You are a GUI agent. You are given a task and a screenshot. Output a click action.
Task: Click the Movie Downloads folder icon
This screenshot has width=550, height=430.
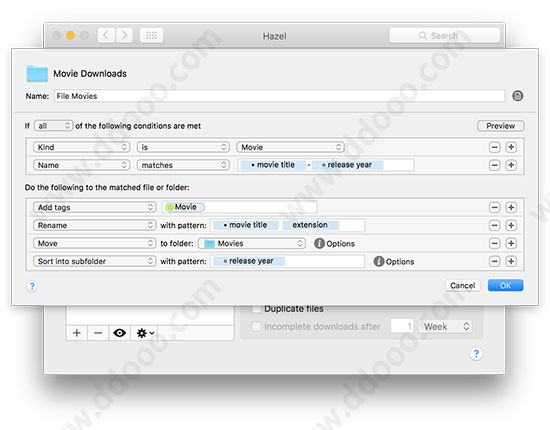(x=37, y=74)
